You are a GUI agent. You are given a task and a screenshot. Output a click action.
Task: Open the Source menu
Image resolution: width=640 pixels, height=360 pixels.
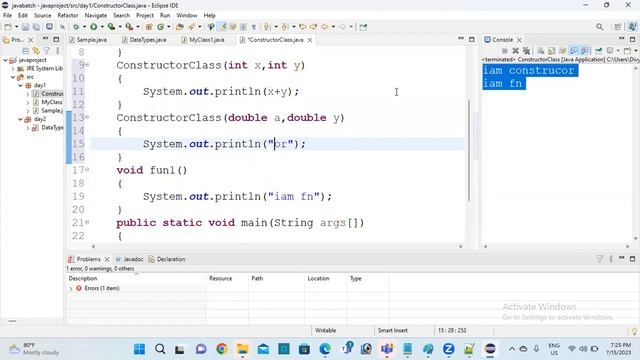pos(42,16)
